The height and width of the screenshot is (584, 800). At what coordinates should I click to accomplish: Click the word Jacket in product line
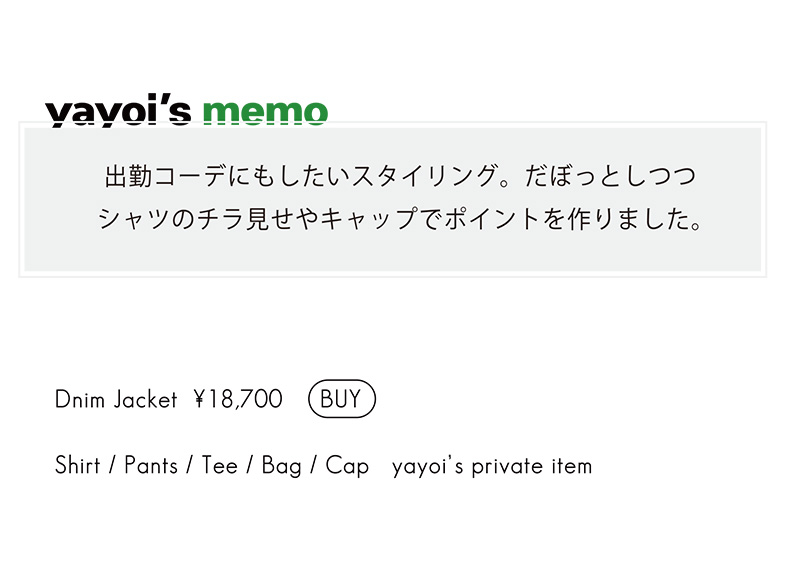[x=145, y=399]
